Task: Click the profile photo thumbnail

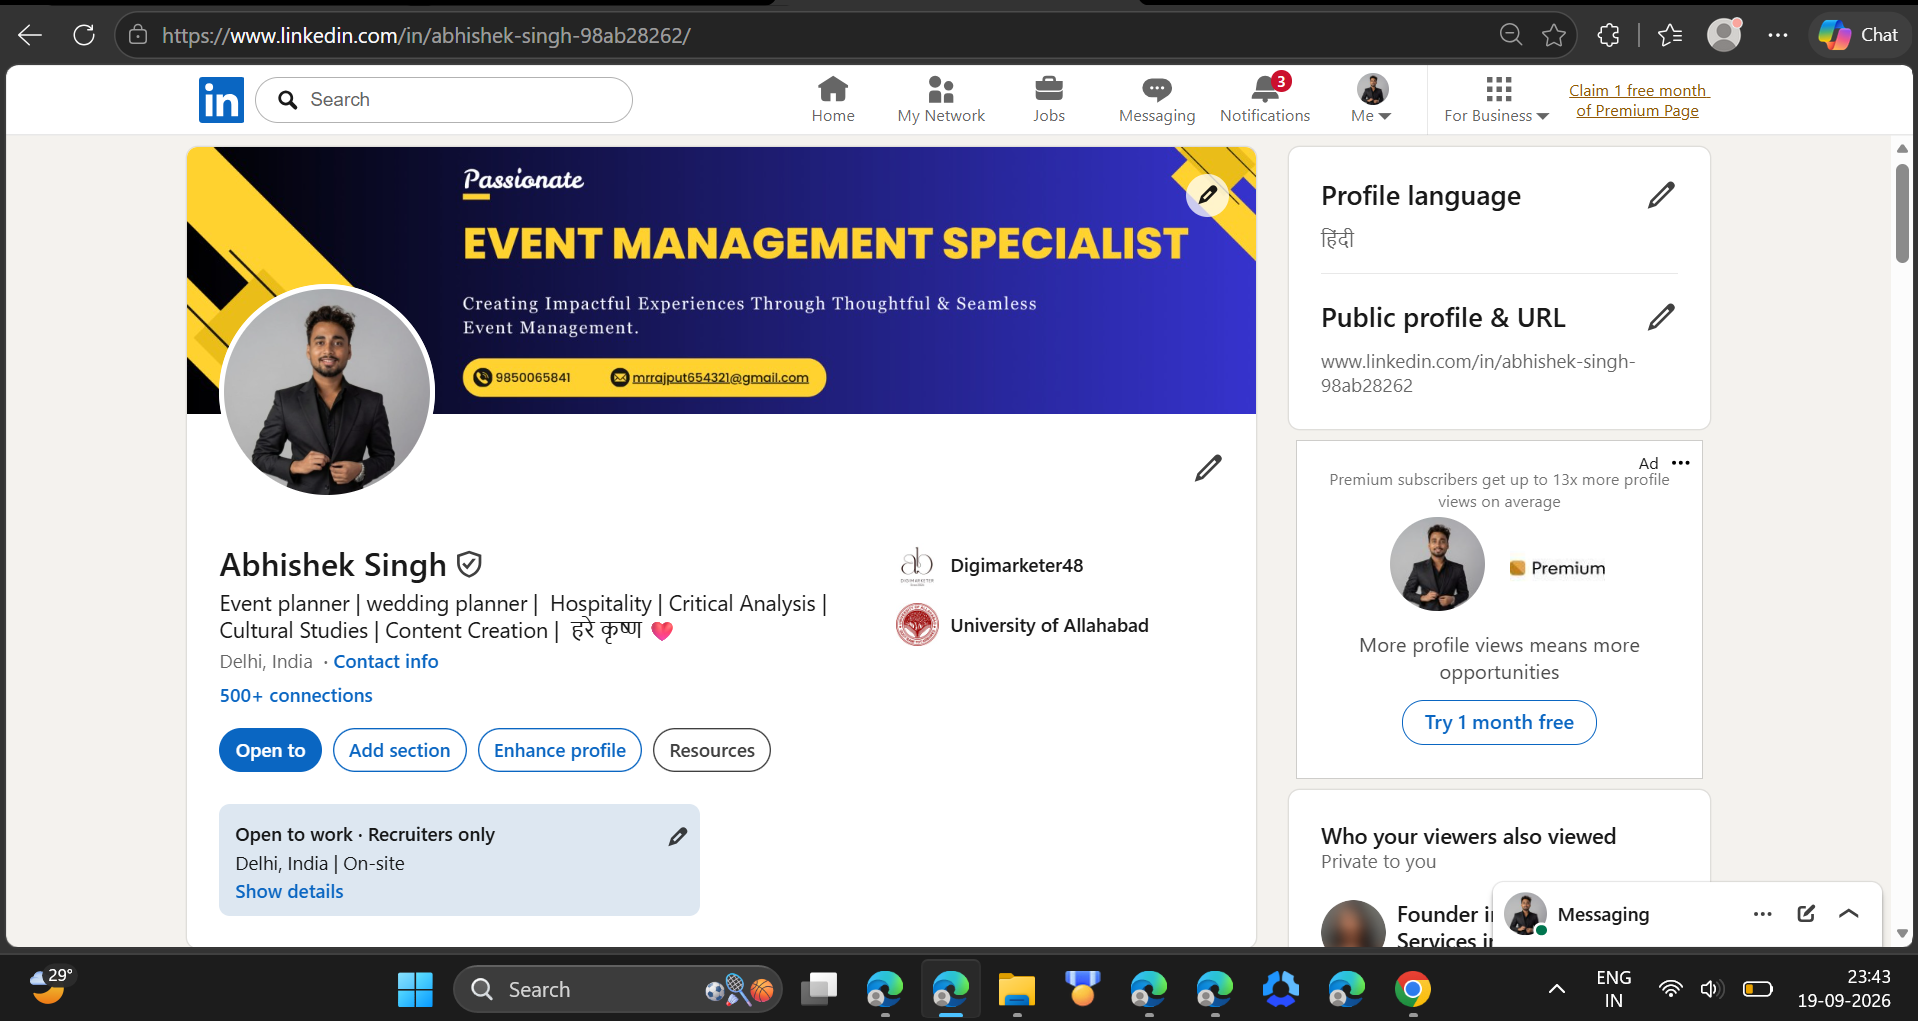Action: pyautogui.click(x=327, y=391)
